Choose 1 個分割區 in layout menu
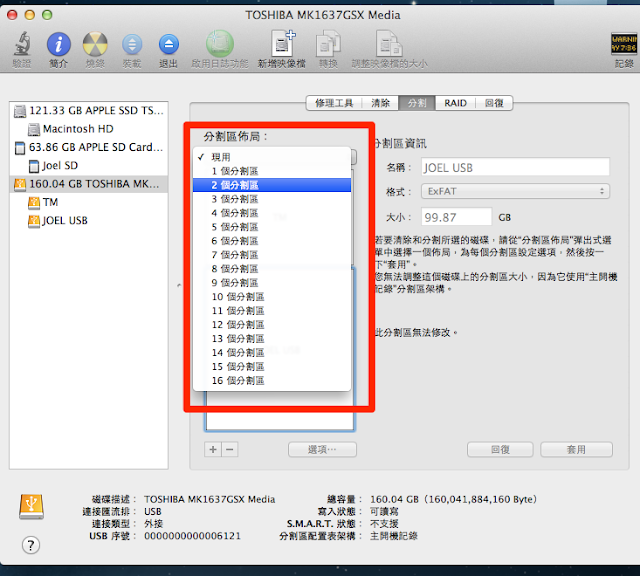The width and height of the screenshot is (640, 576). 272,171
